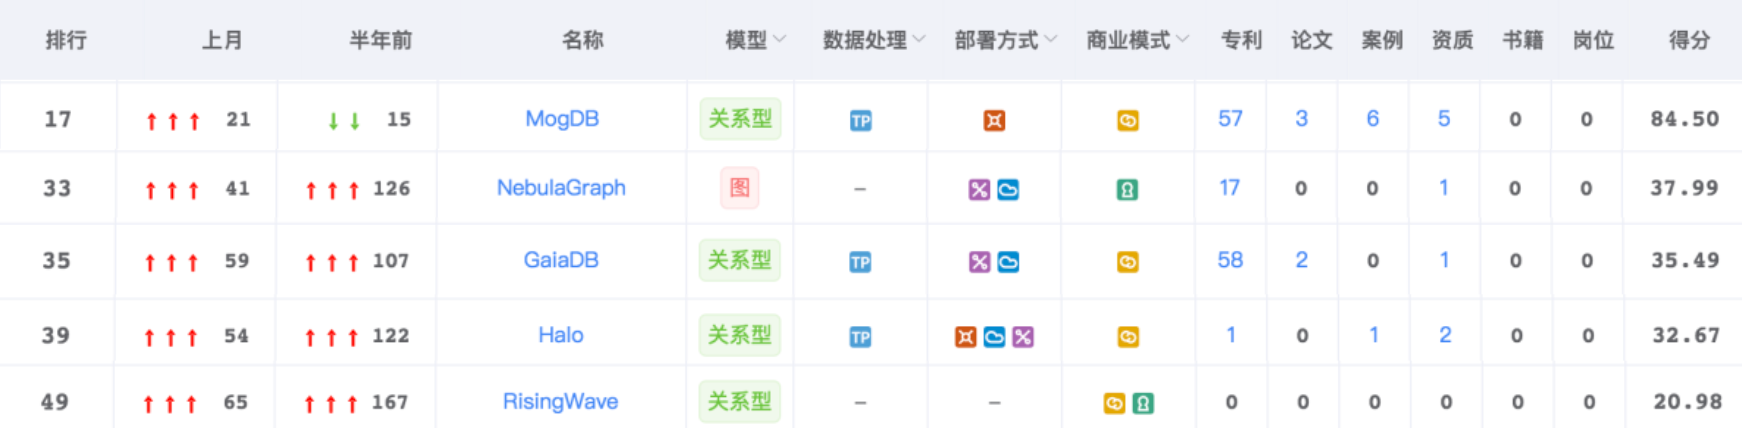Click the score 37.99

pos(1685,188)
